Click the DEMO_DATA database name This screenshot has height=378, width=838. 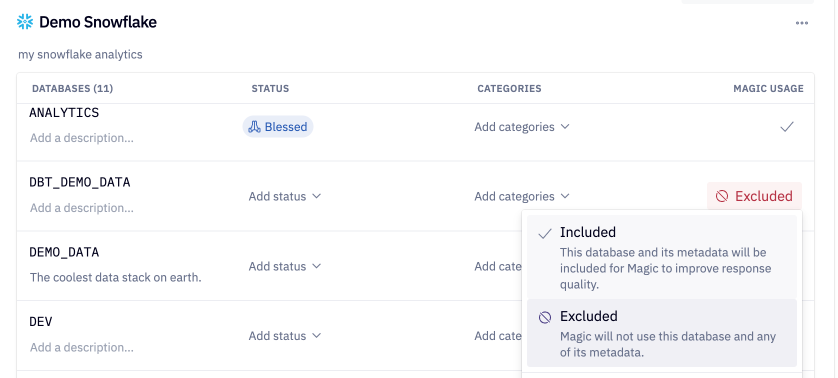click(x=64, y=252)
